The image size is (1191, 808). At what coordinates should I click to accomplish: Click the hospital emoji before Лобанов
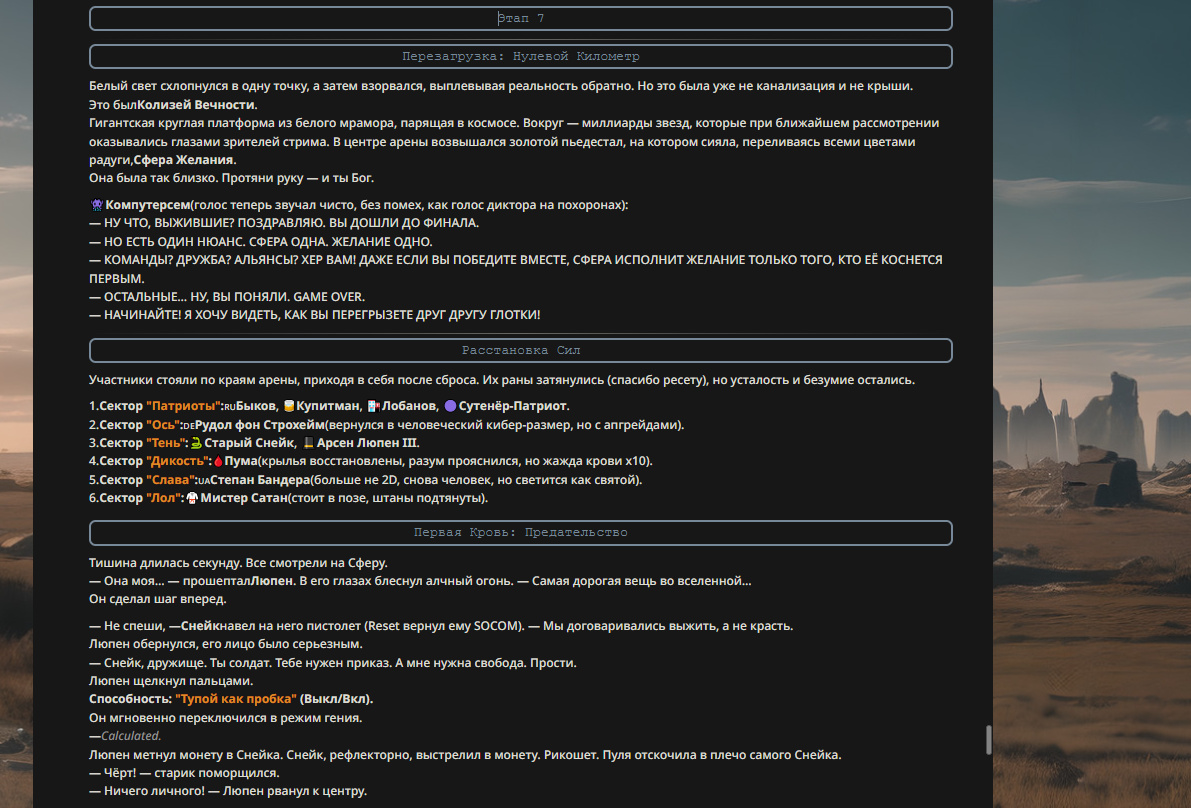(x=374, y=406)
